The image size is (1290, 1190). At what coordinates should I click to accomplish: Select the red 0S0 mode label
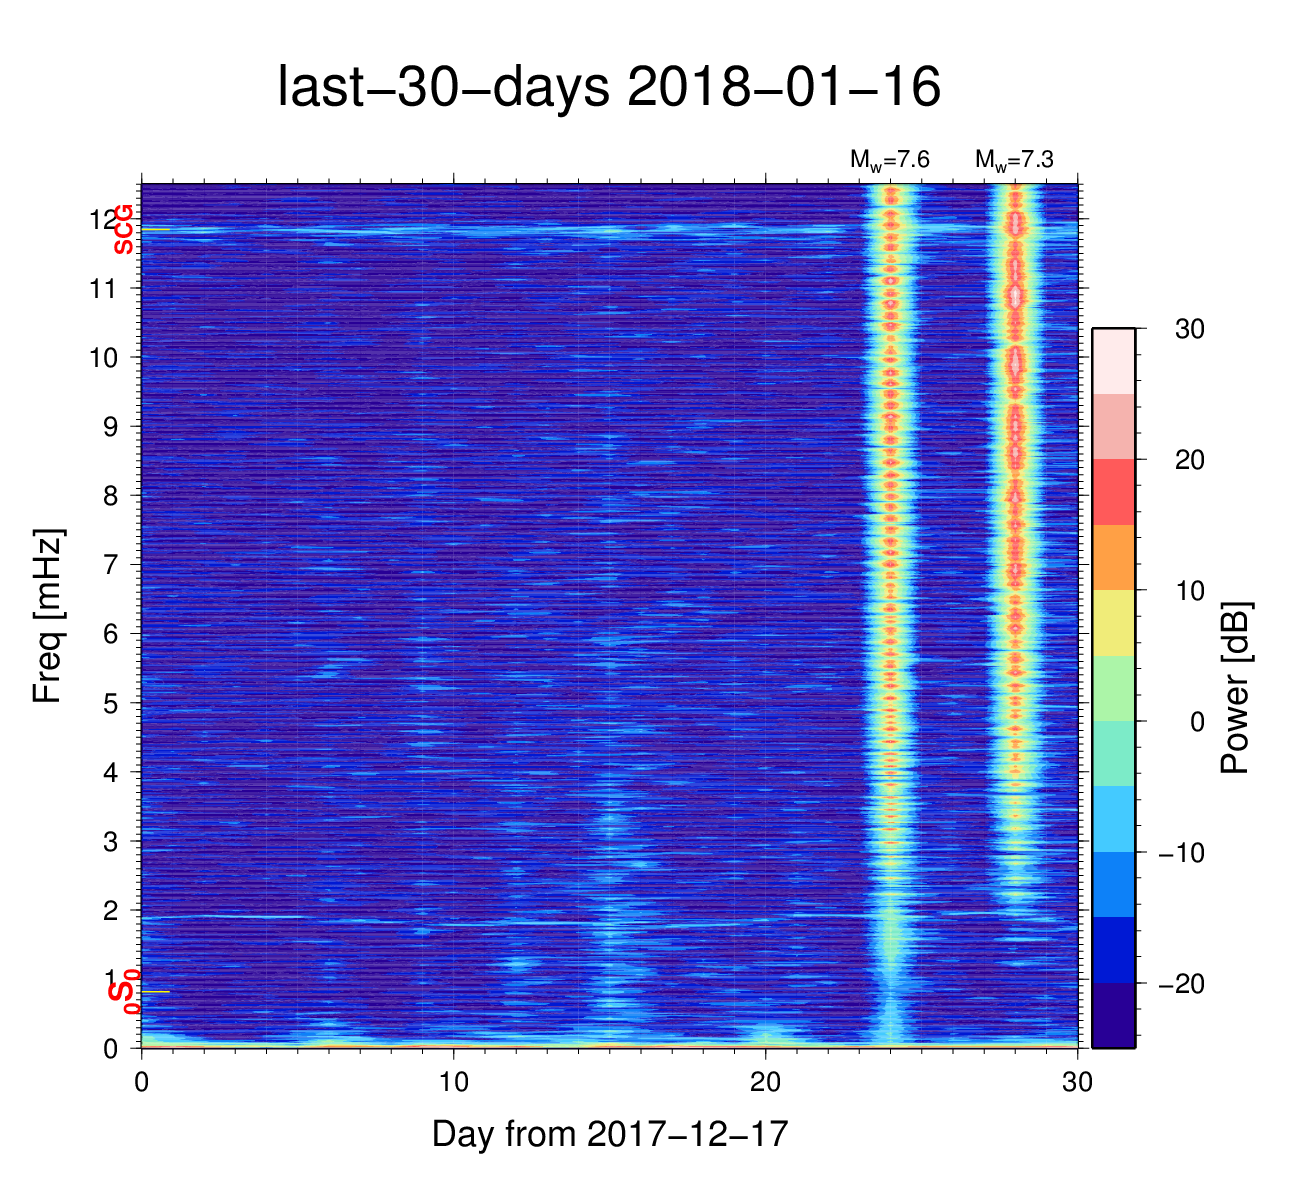[123, 992]
